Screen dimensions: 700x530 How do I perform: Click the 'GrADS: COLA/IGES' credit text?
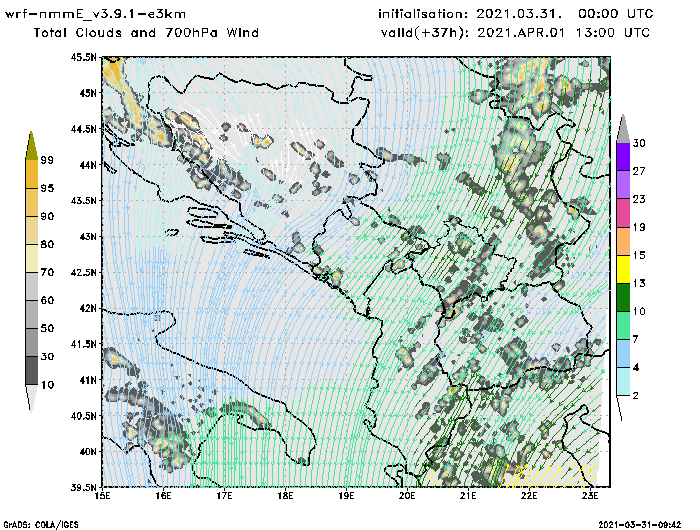(41, 525)
